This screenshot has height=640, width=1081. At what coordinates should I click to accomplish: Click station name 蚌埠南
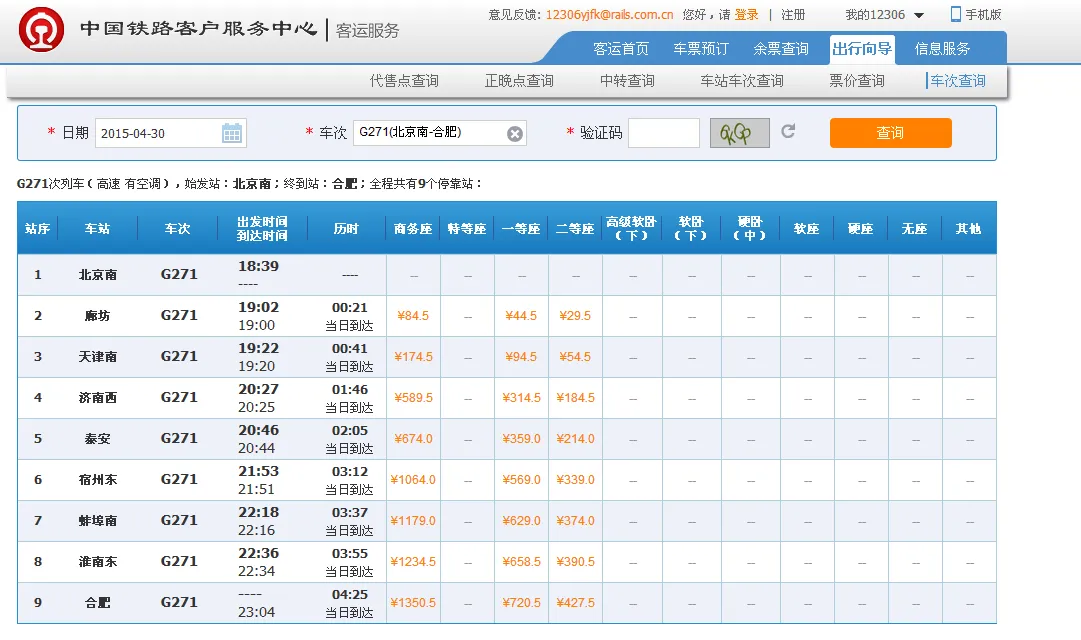[97, 521]
